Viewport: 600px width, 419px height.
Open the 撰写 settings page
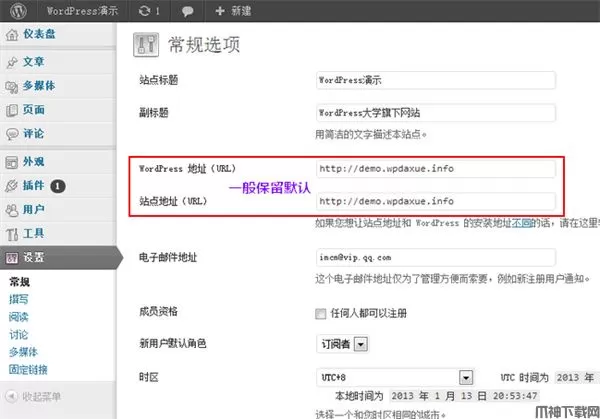coord(19,299)
